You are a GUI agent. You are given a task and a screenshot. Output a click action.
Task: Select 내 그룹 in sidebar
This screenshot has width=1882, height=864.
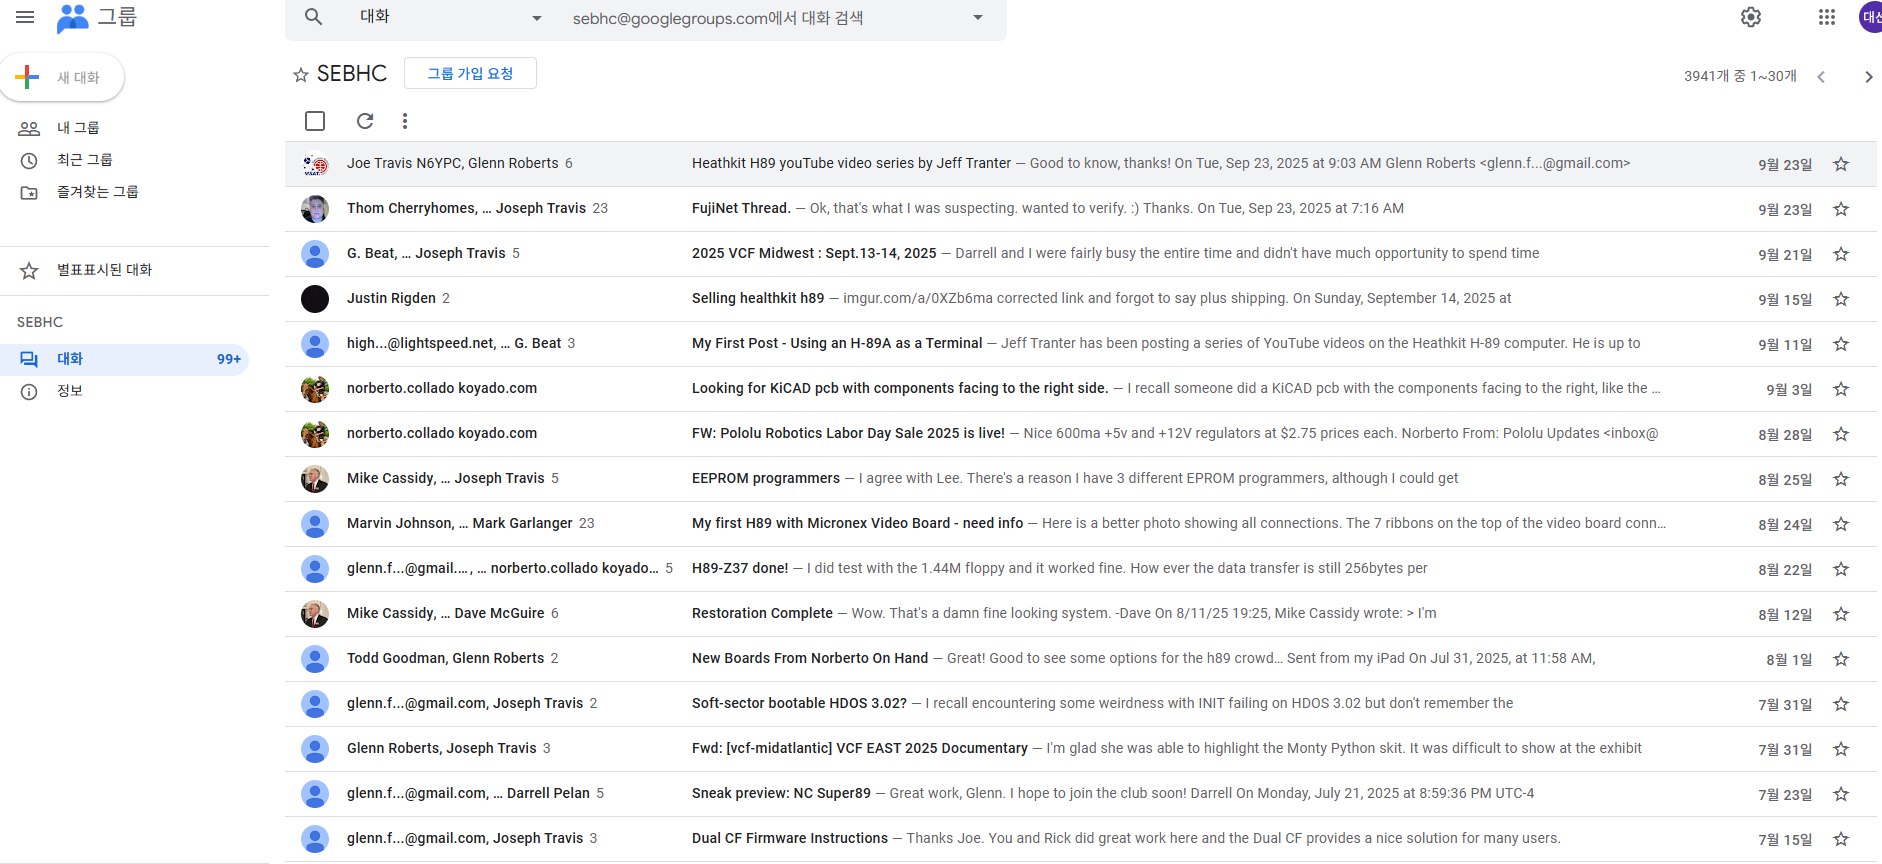tap(78, 128)
